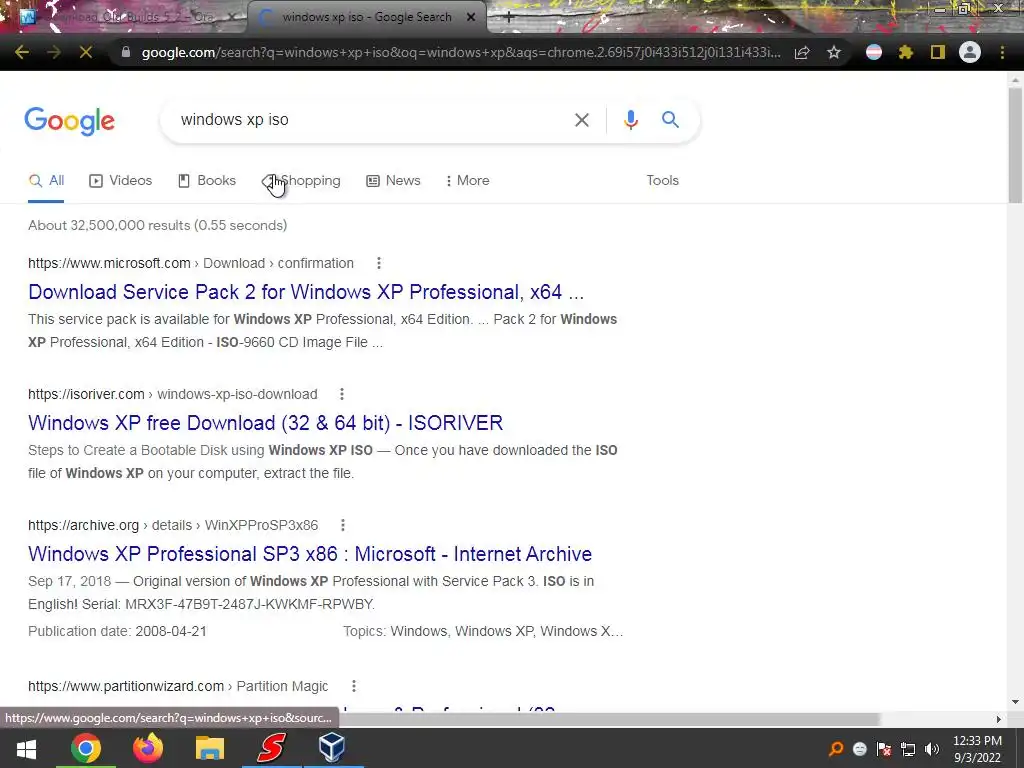Click the address bar URL
Viewport: 1024px width, 768px height.
click(460, 52)
